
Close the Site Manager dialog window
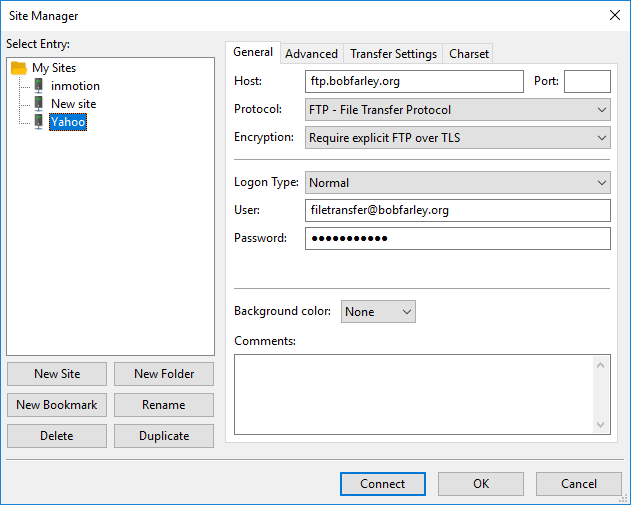613,15
